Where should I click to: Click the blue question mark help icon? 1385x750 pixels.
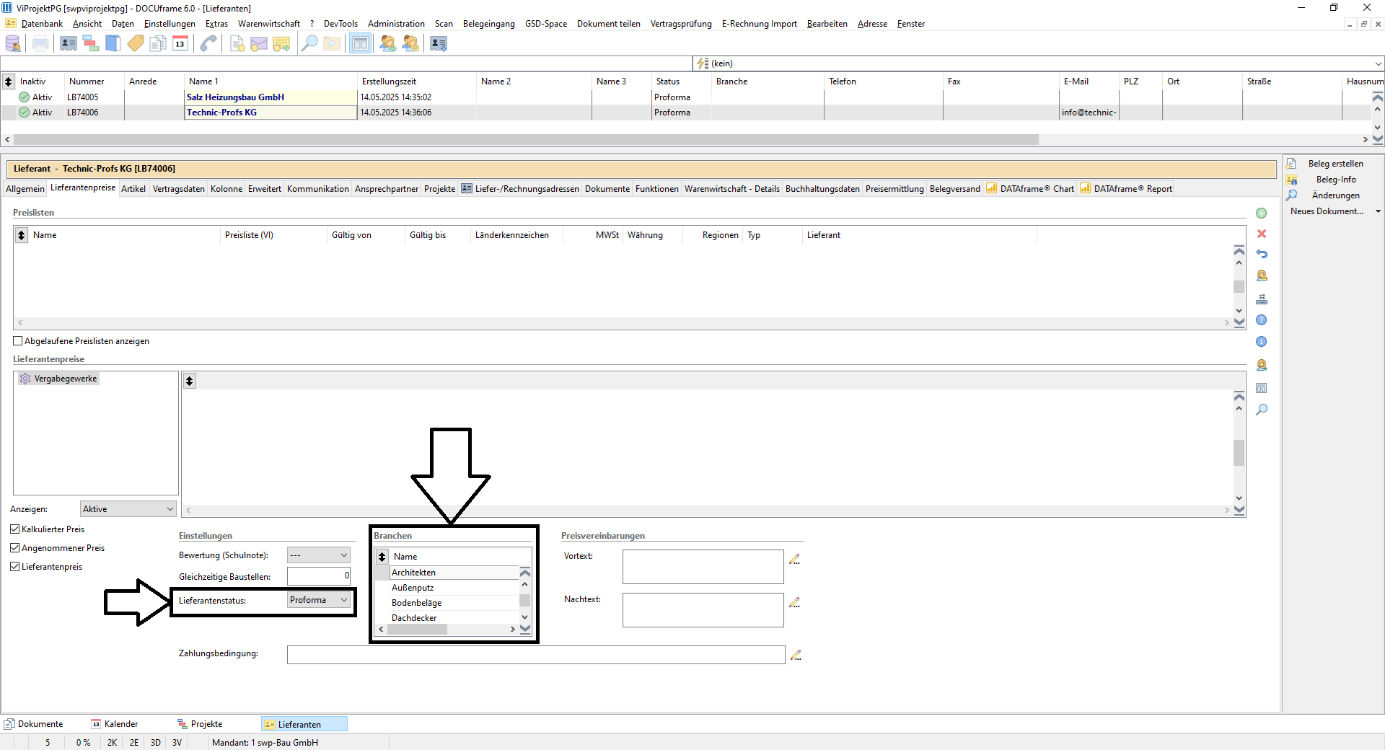click(x=1262, y=320)
